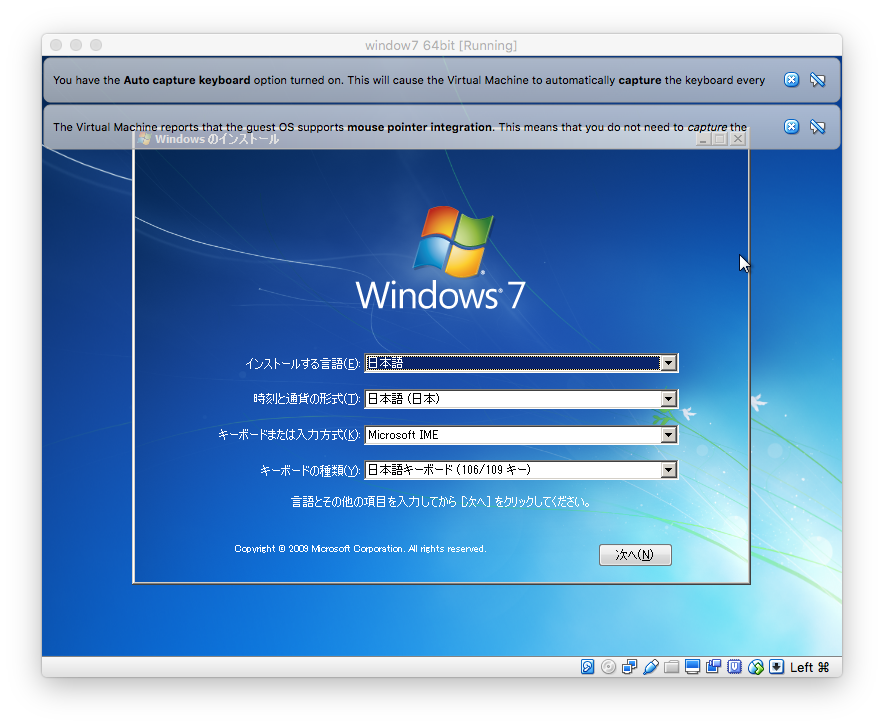Image resolution: width=884 pixels, height=727 pixels.
Task: Click the optical disc status icon
Action: pos(608,667)
